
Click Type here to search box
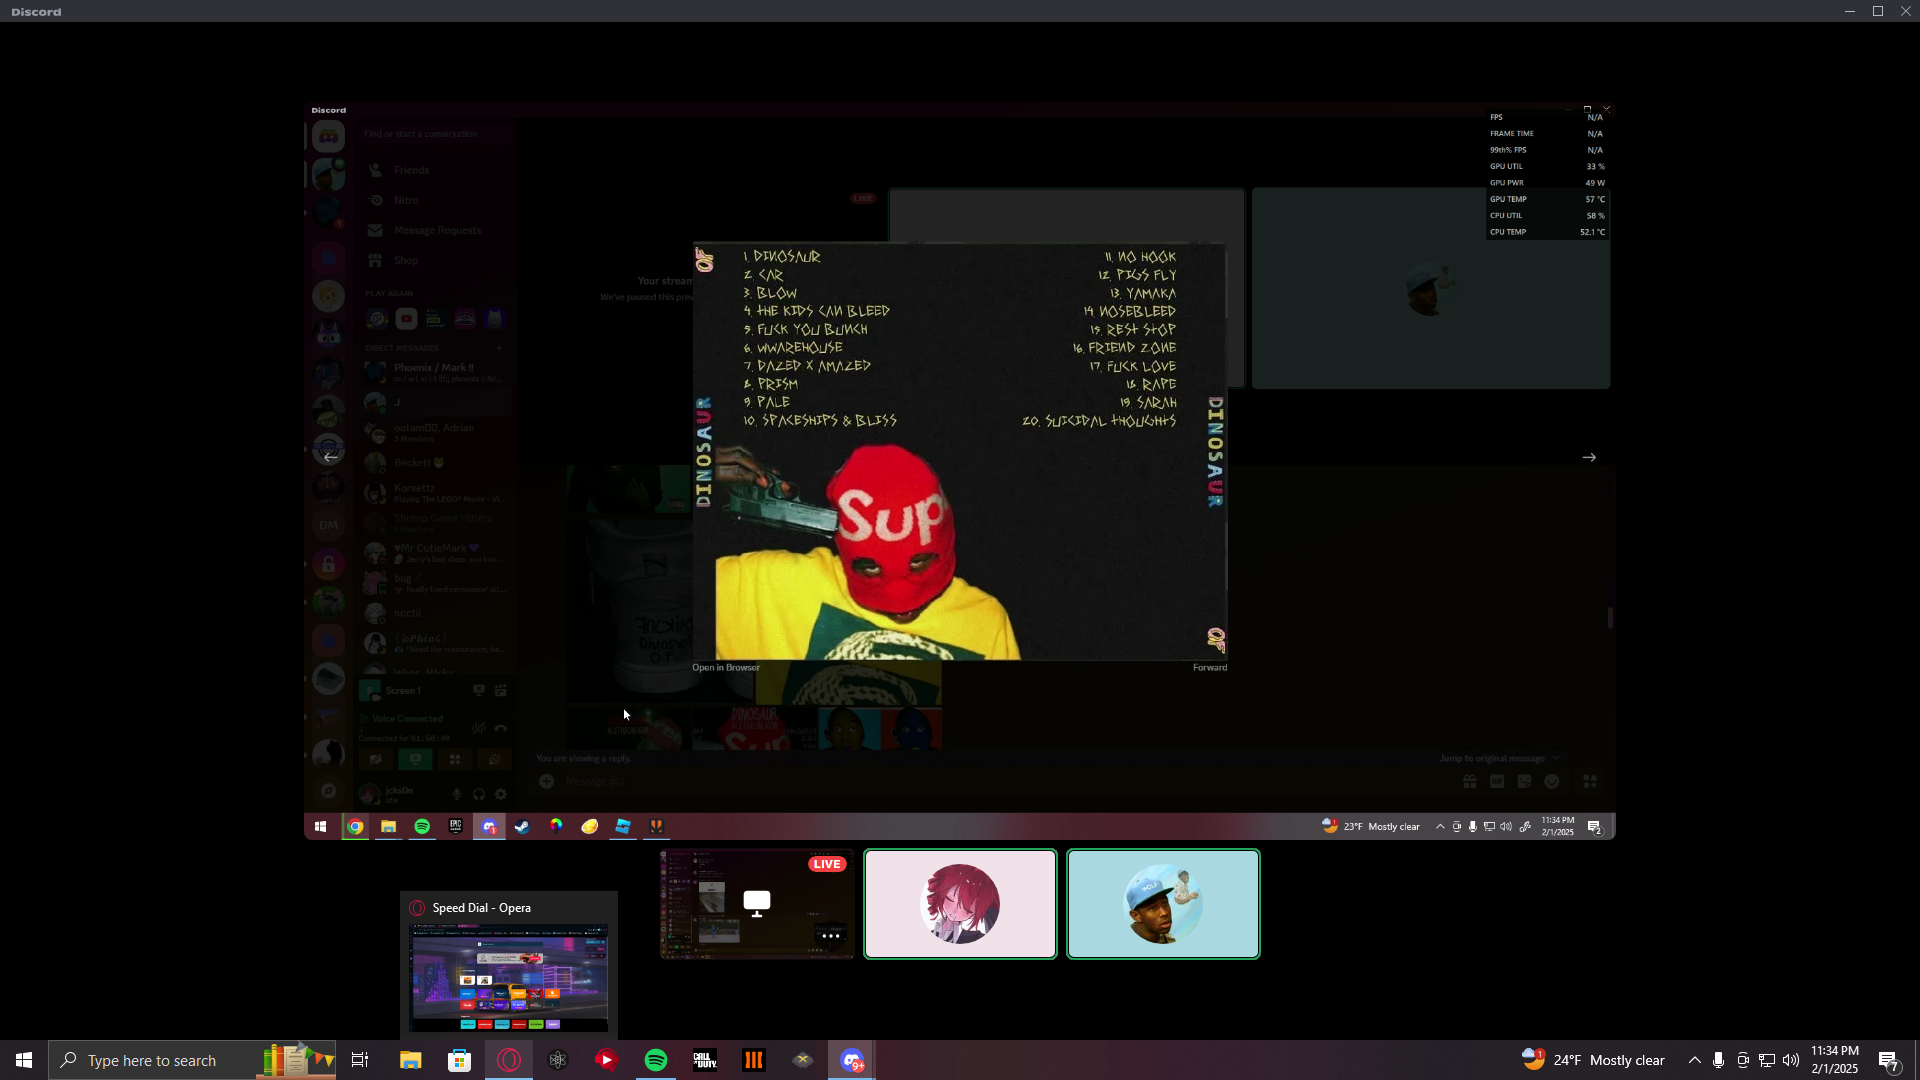coord(152,1060)
